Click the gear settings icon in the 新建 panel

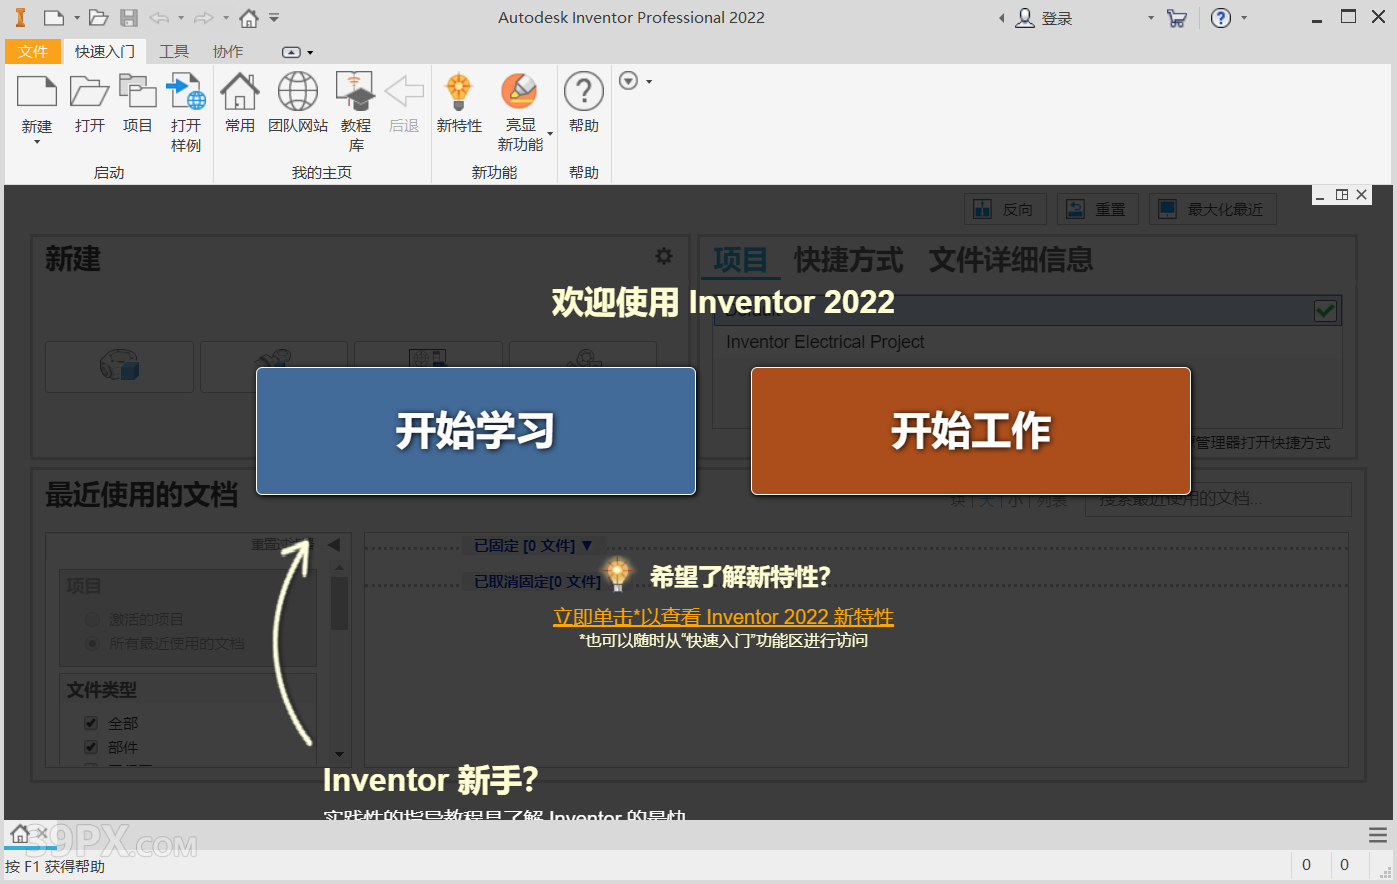click(x=664, y=257)
